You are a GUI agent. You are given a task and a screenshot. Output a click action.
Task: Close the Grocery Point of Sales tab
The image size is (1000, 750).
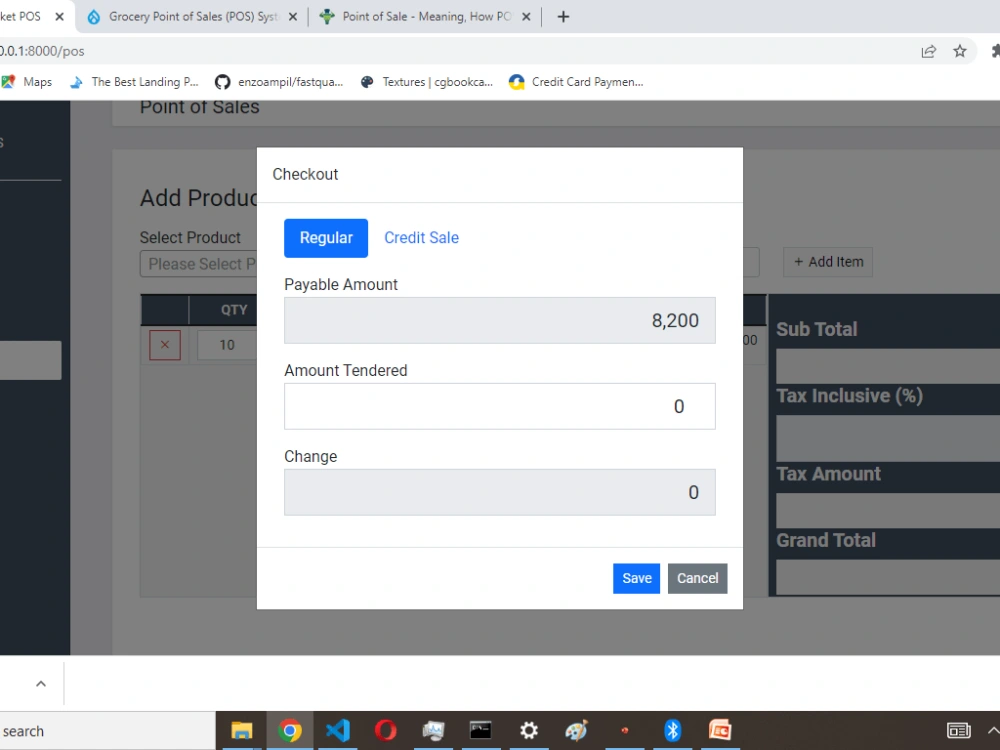293,17
